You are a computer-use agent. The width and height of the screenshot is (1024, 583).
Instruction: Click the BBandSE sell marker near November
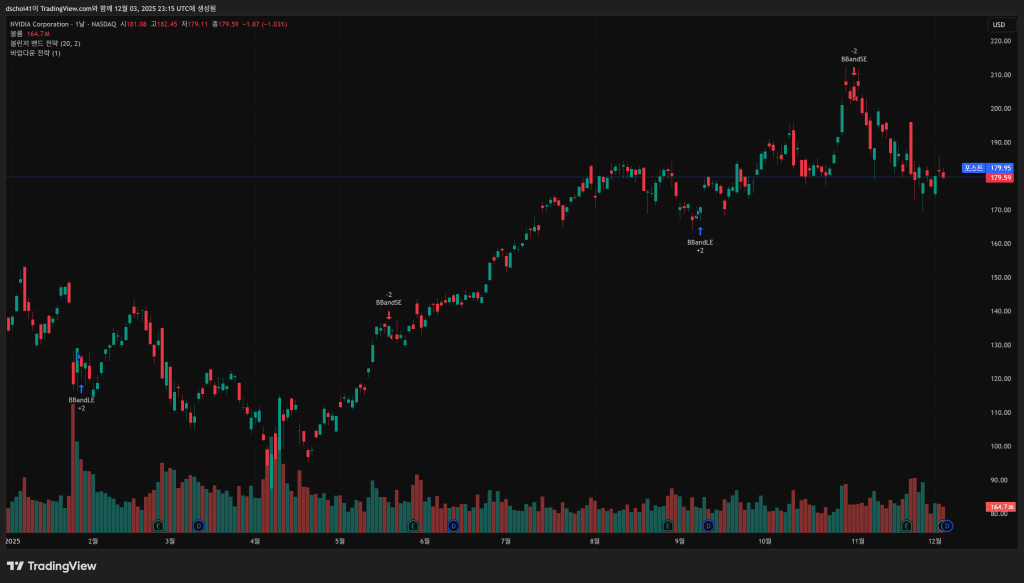[x=853, y=59]
